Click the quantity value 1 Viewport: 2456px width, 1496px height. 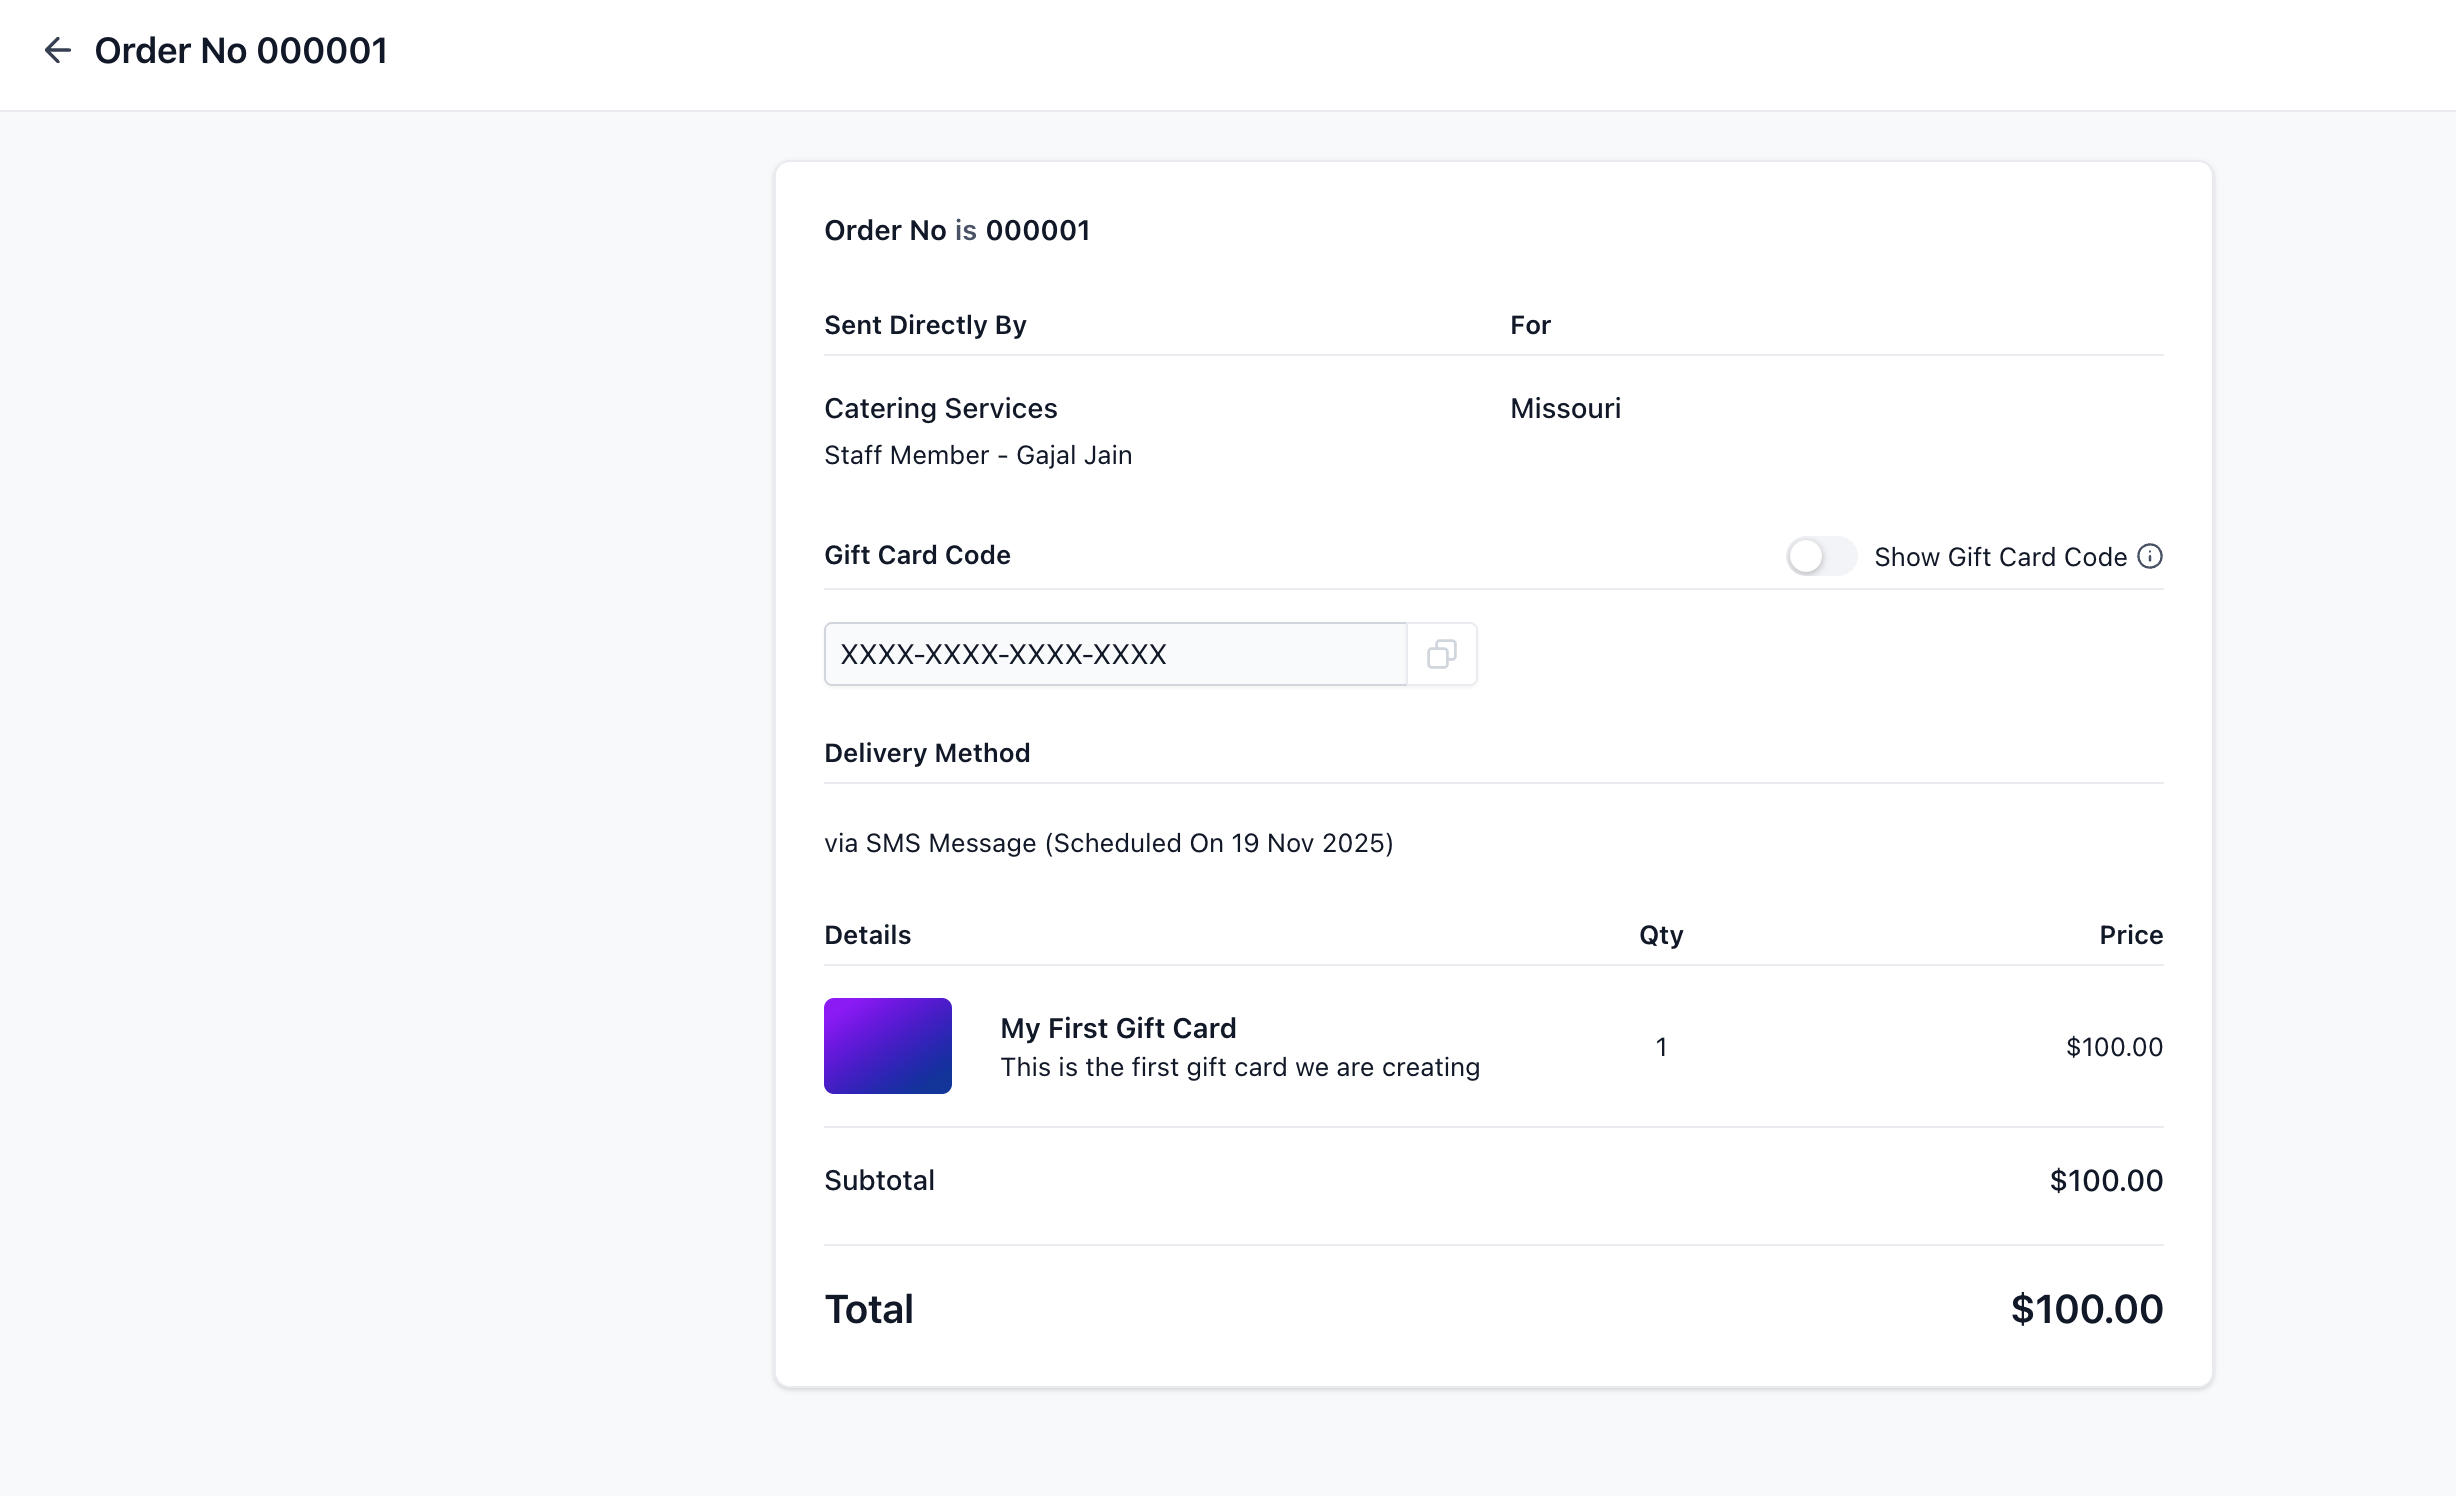tap(1661, 1047)
